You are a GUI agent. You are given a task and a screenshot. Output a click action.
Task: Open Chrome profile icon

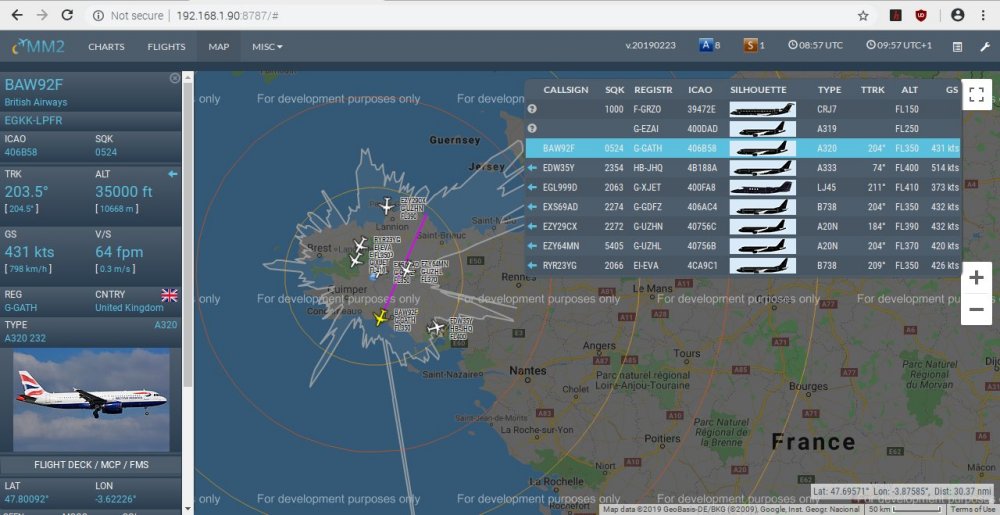click(x=957, y=15)
